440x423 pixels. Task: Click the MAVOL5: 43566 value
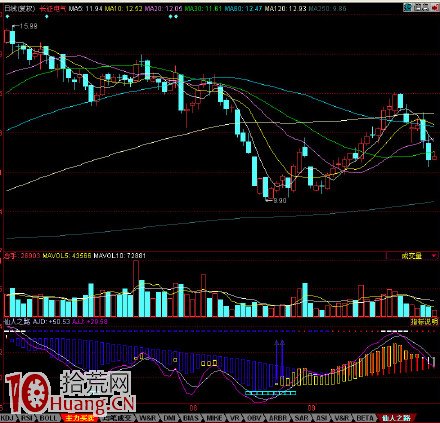tap(67, 256)
